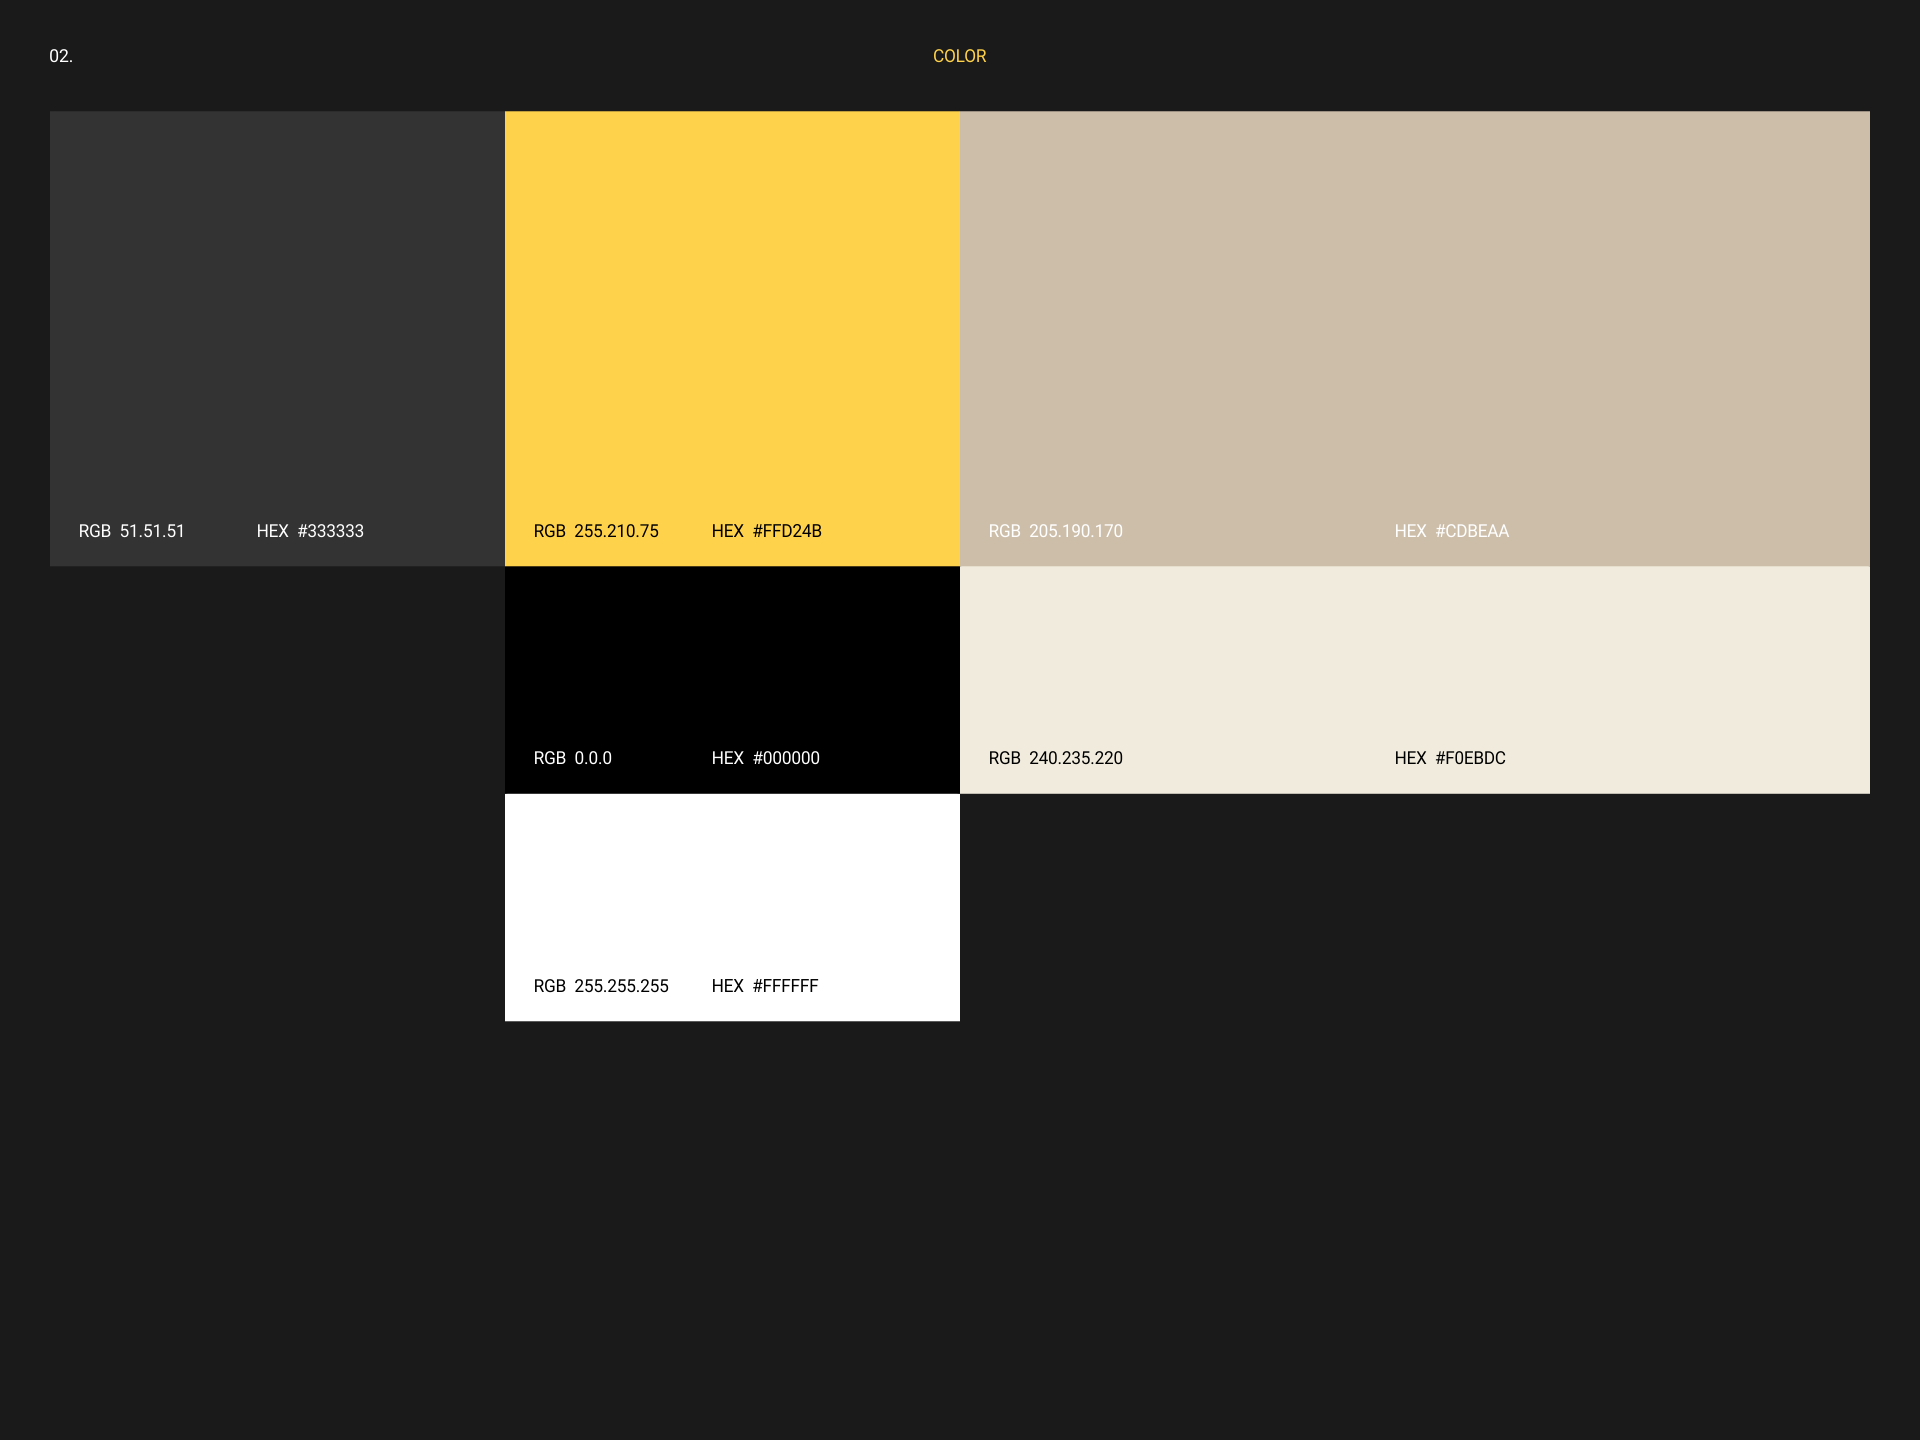Screen dimensions: 1920x1440
Task: Click the RGB 0.0.0 label
Action: [x=572, y=758]
